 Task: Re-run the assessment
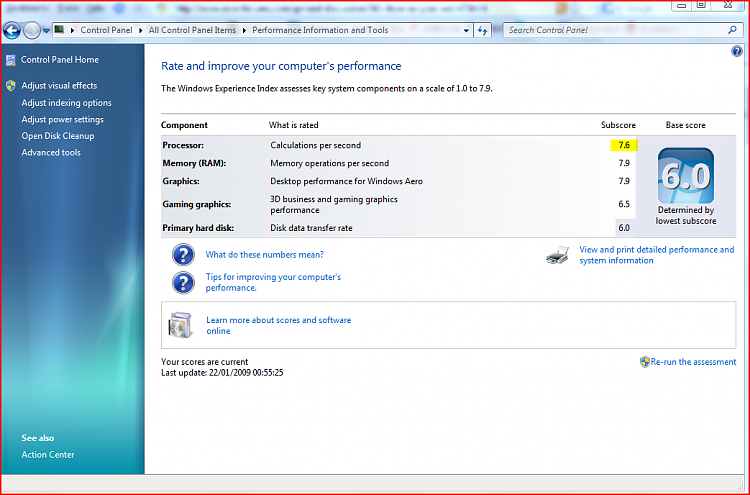pyautogui.click(x=694, y=362)
